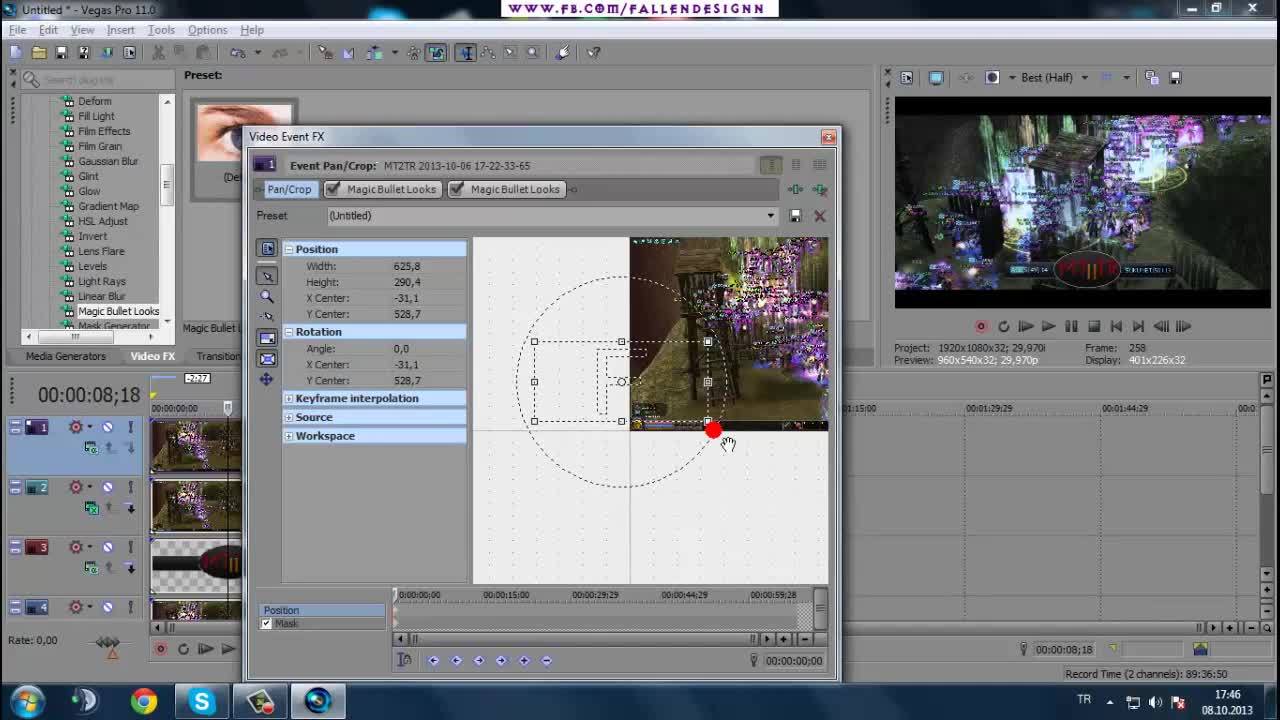Copy the snapshot to clipboard in the preview toolbar
This screenshot has height=720, width=1280.
coord(1152,77)
